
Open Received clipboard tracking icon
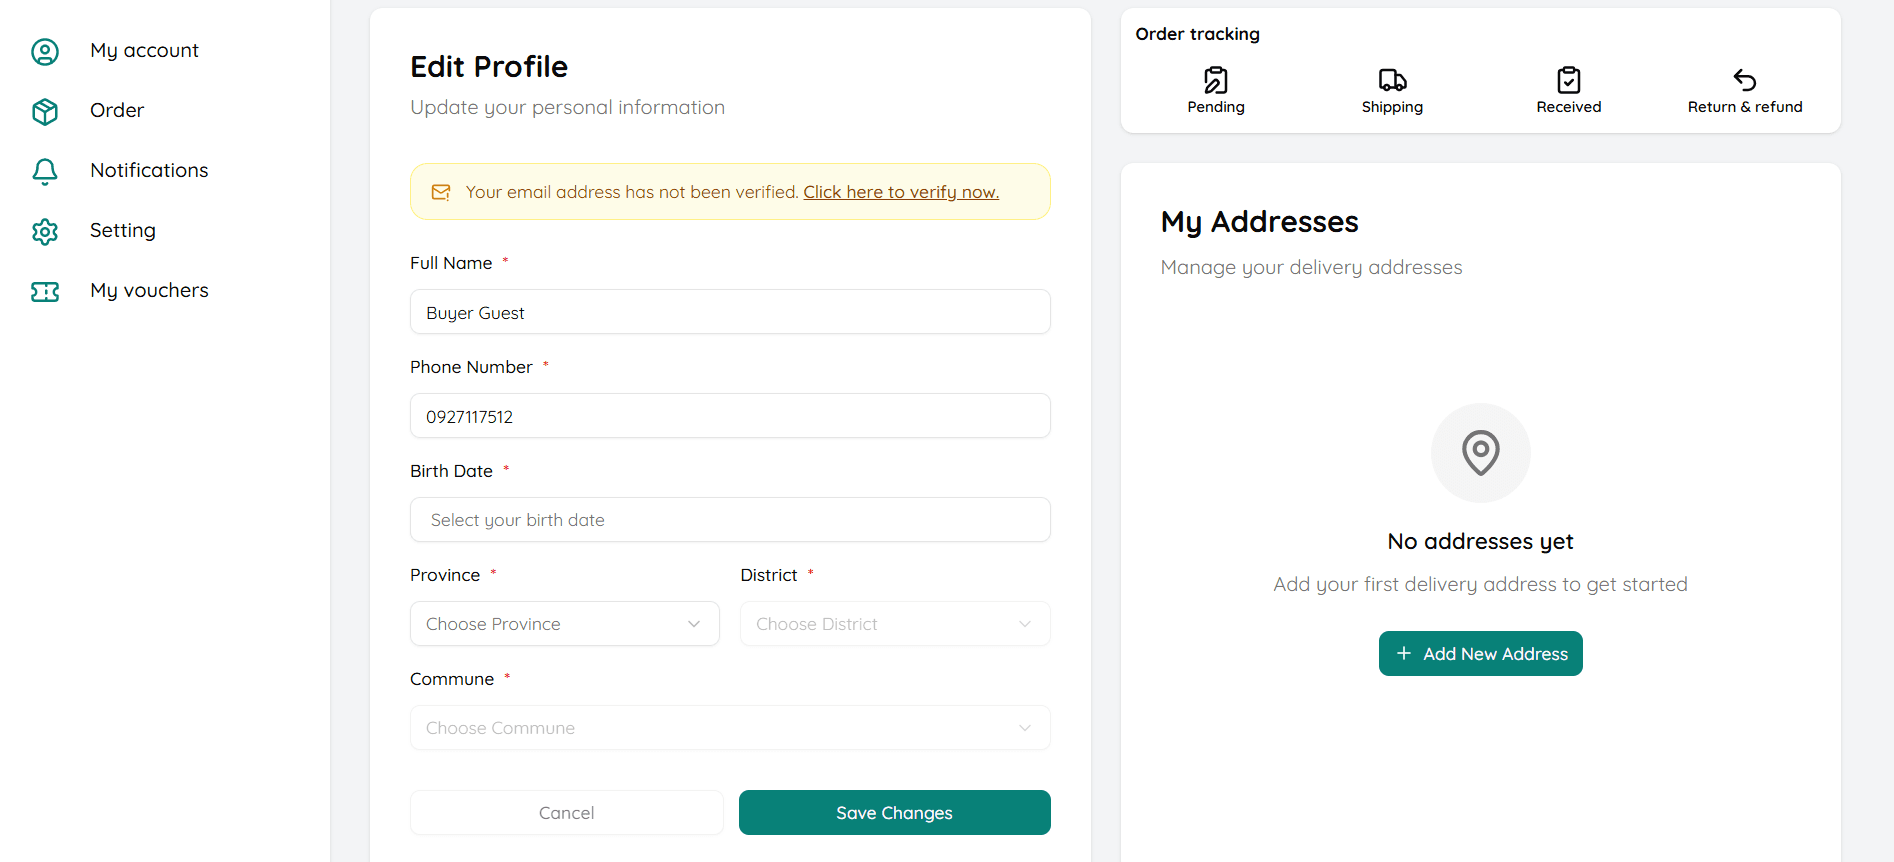pos(1568,80)
